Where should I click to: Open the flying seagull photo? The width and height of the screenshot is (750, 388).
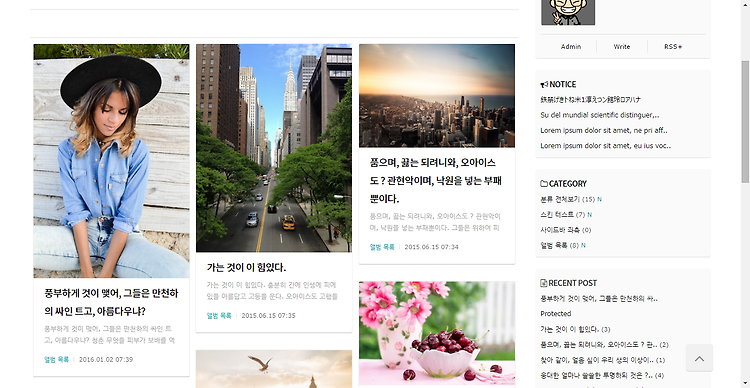click(x=274, y=369)
